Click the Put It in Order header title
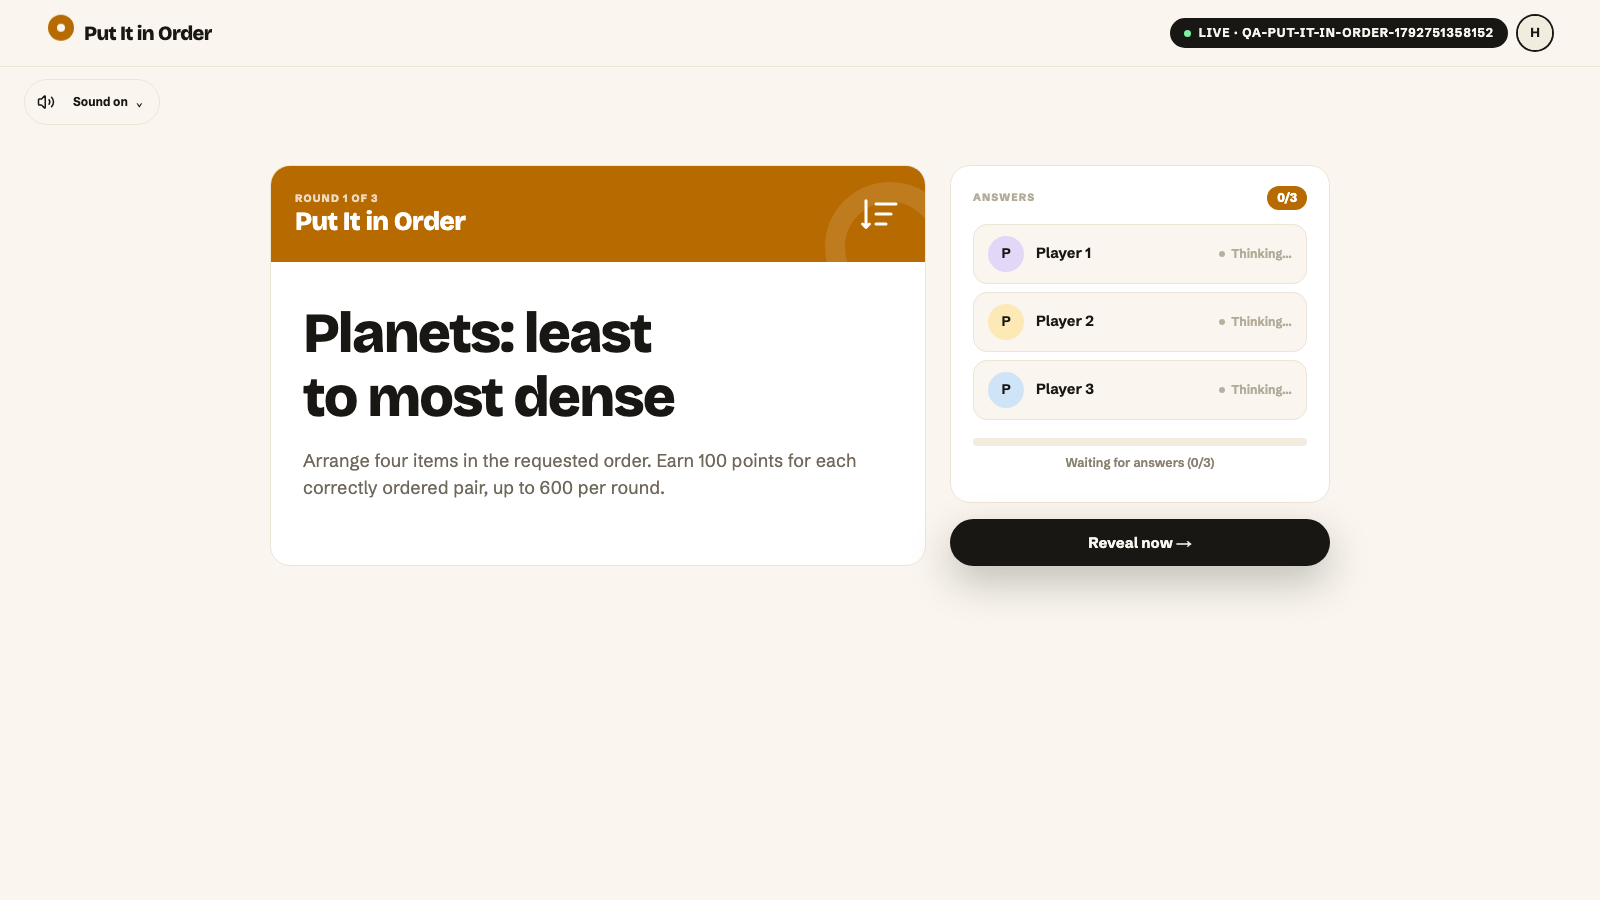Image resolution: width=1600 pixels, height=900 pixels. click(148, 33)
